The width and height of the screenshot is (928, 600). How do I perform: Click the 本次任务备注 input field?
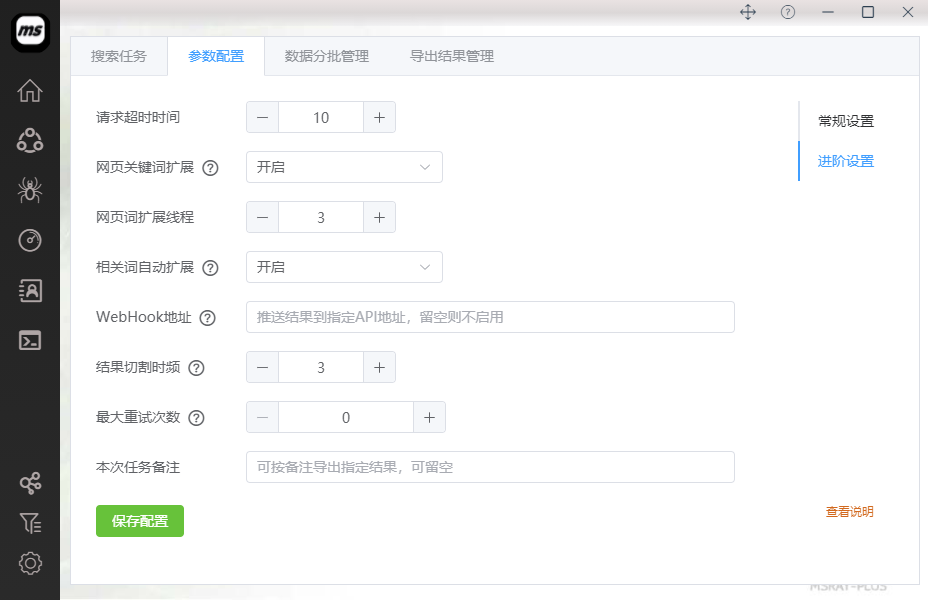tap(491, 467)
